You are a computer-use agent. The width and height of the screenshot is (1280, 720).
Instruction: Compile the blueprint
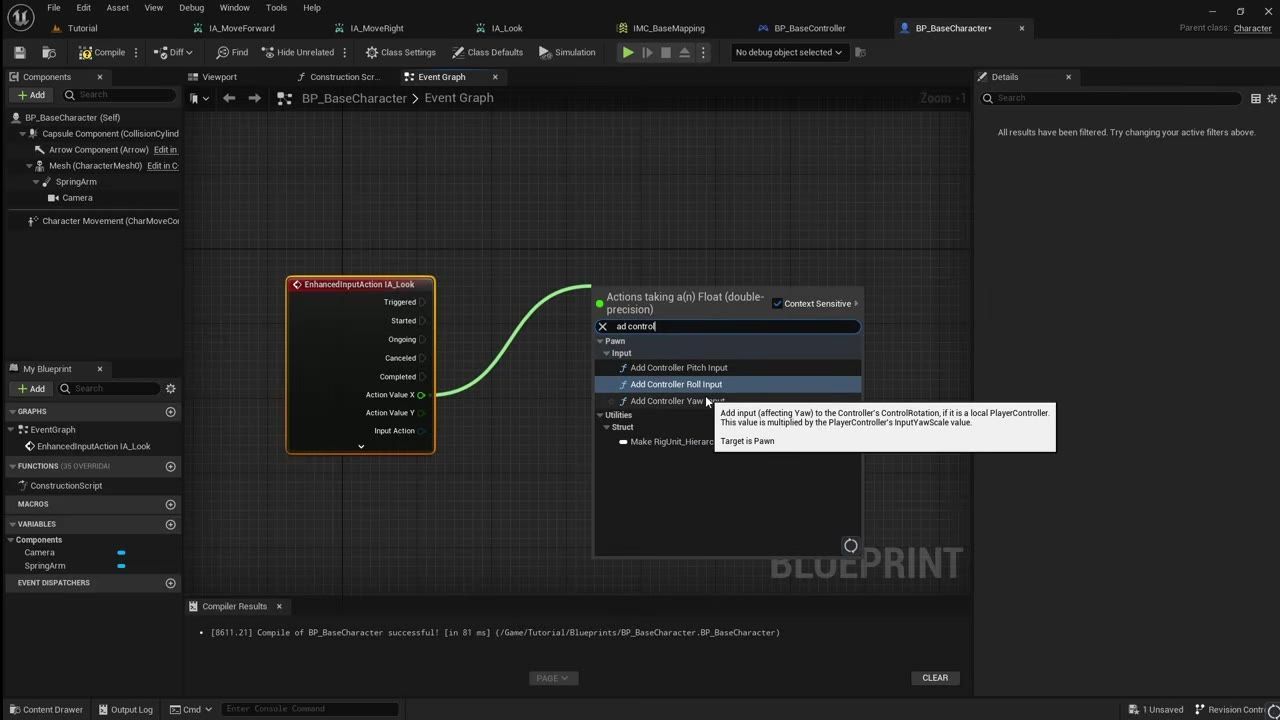click(x=102, y=52)
